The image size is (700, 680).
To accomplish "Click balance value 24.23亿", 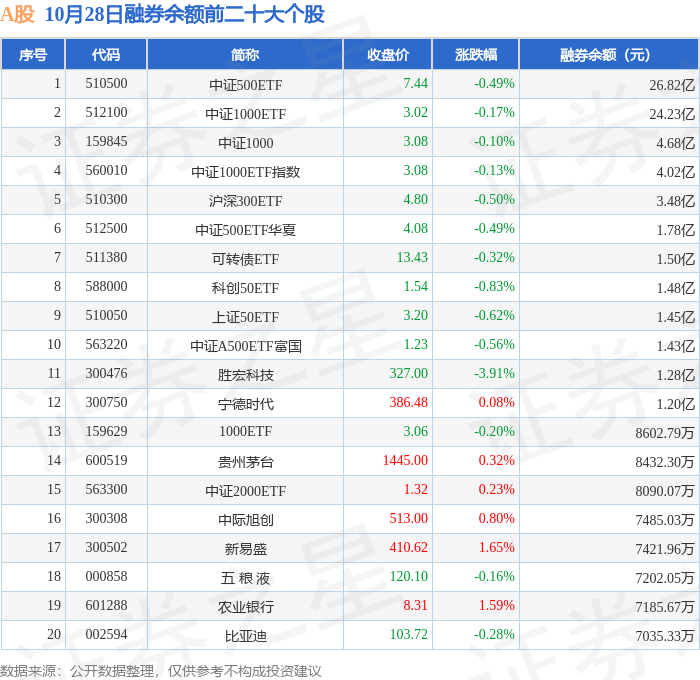I will point(672,114).
